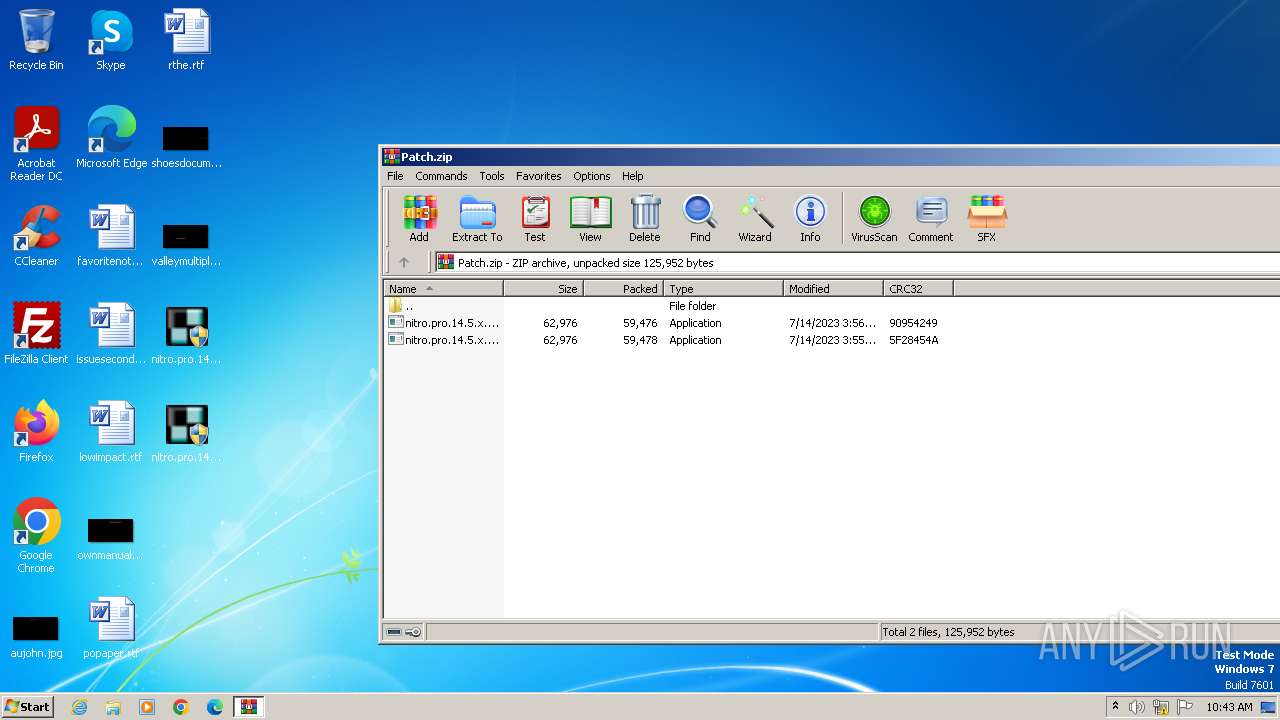Show hidden tray icons arrow

pos(1115,707)
